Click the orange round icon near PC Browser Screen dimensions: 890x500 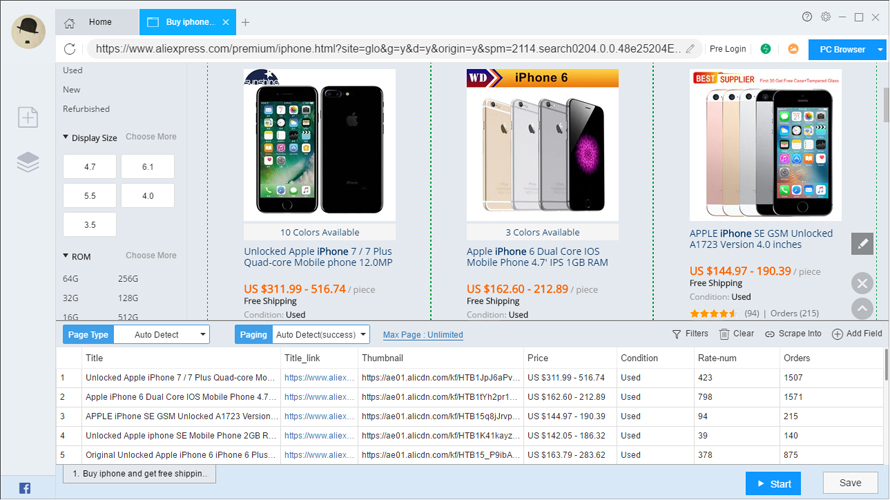click(793, 49)
